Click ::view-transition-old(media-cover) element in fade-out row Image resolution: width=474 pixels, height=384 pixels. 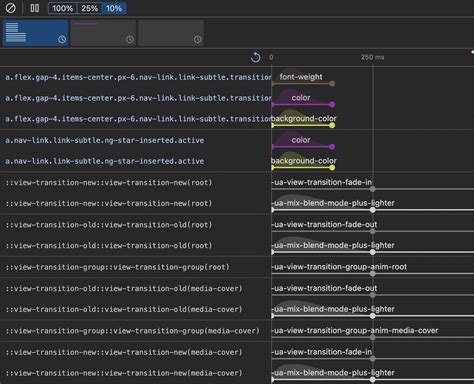coord(124,289)
